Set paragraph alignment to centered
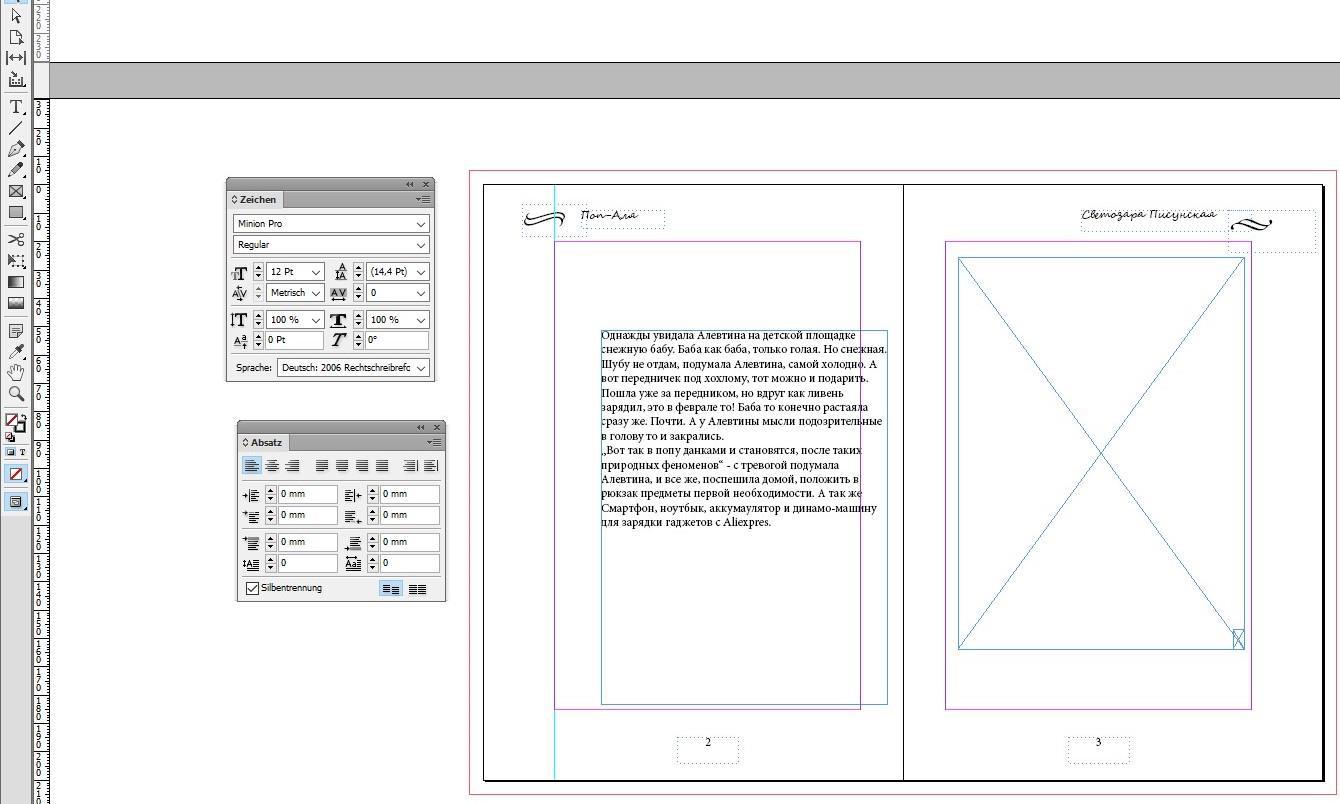 (x=272, y=466)
